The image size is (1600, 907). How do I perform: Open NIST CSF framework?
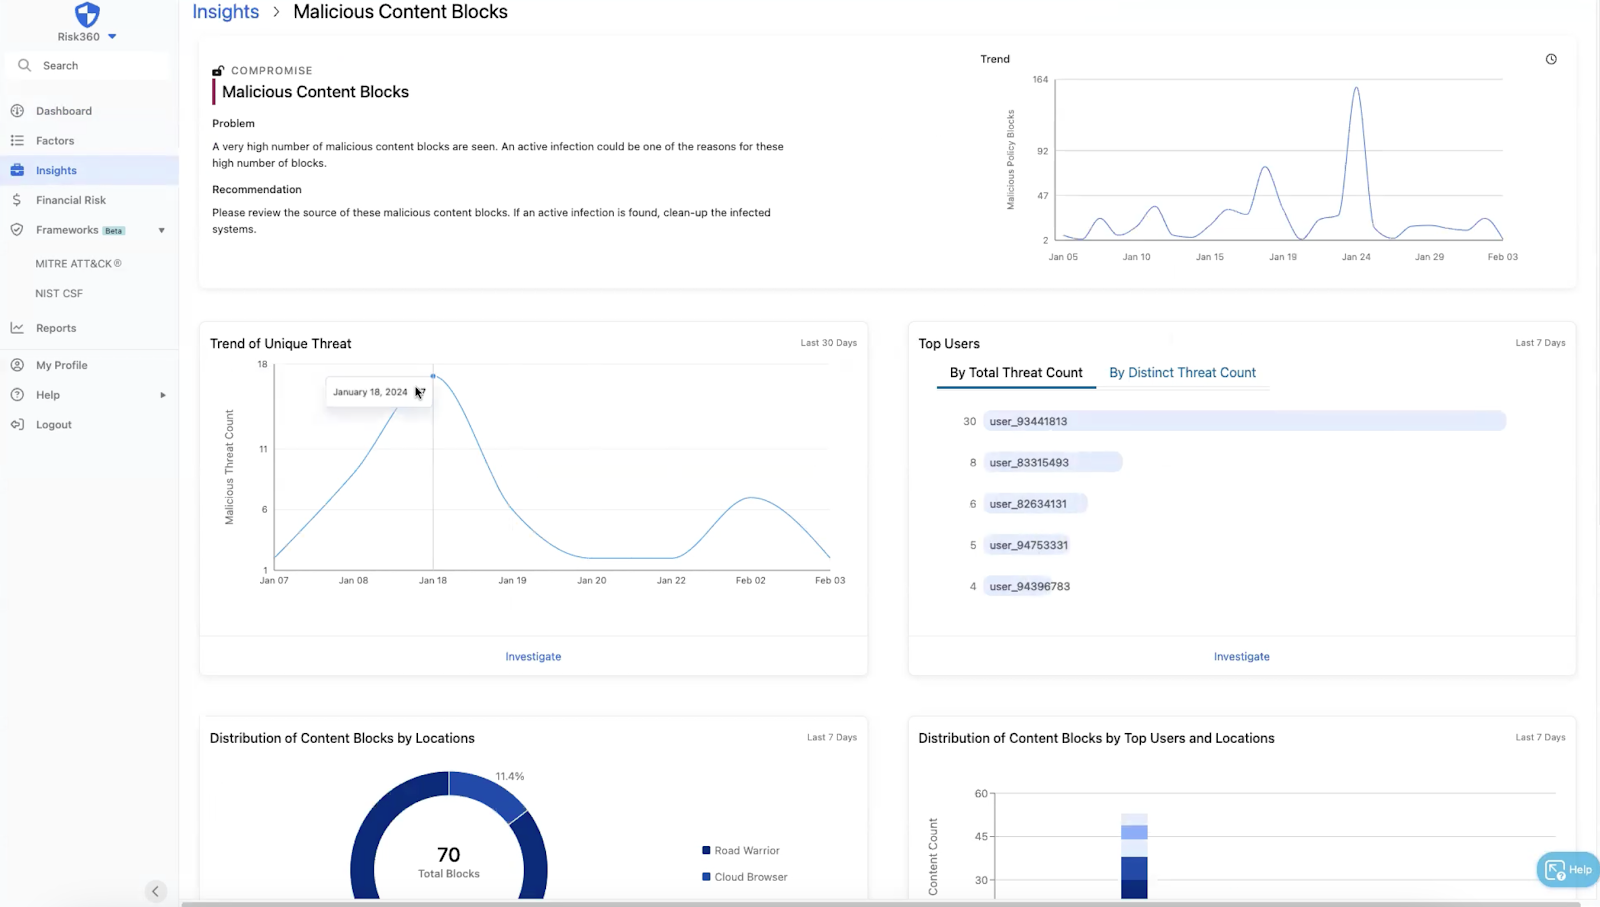59,294
